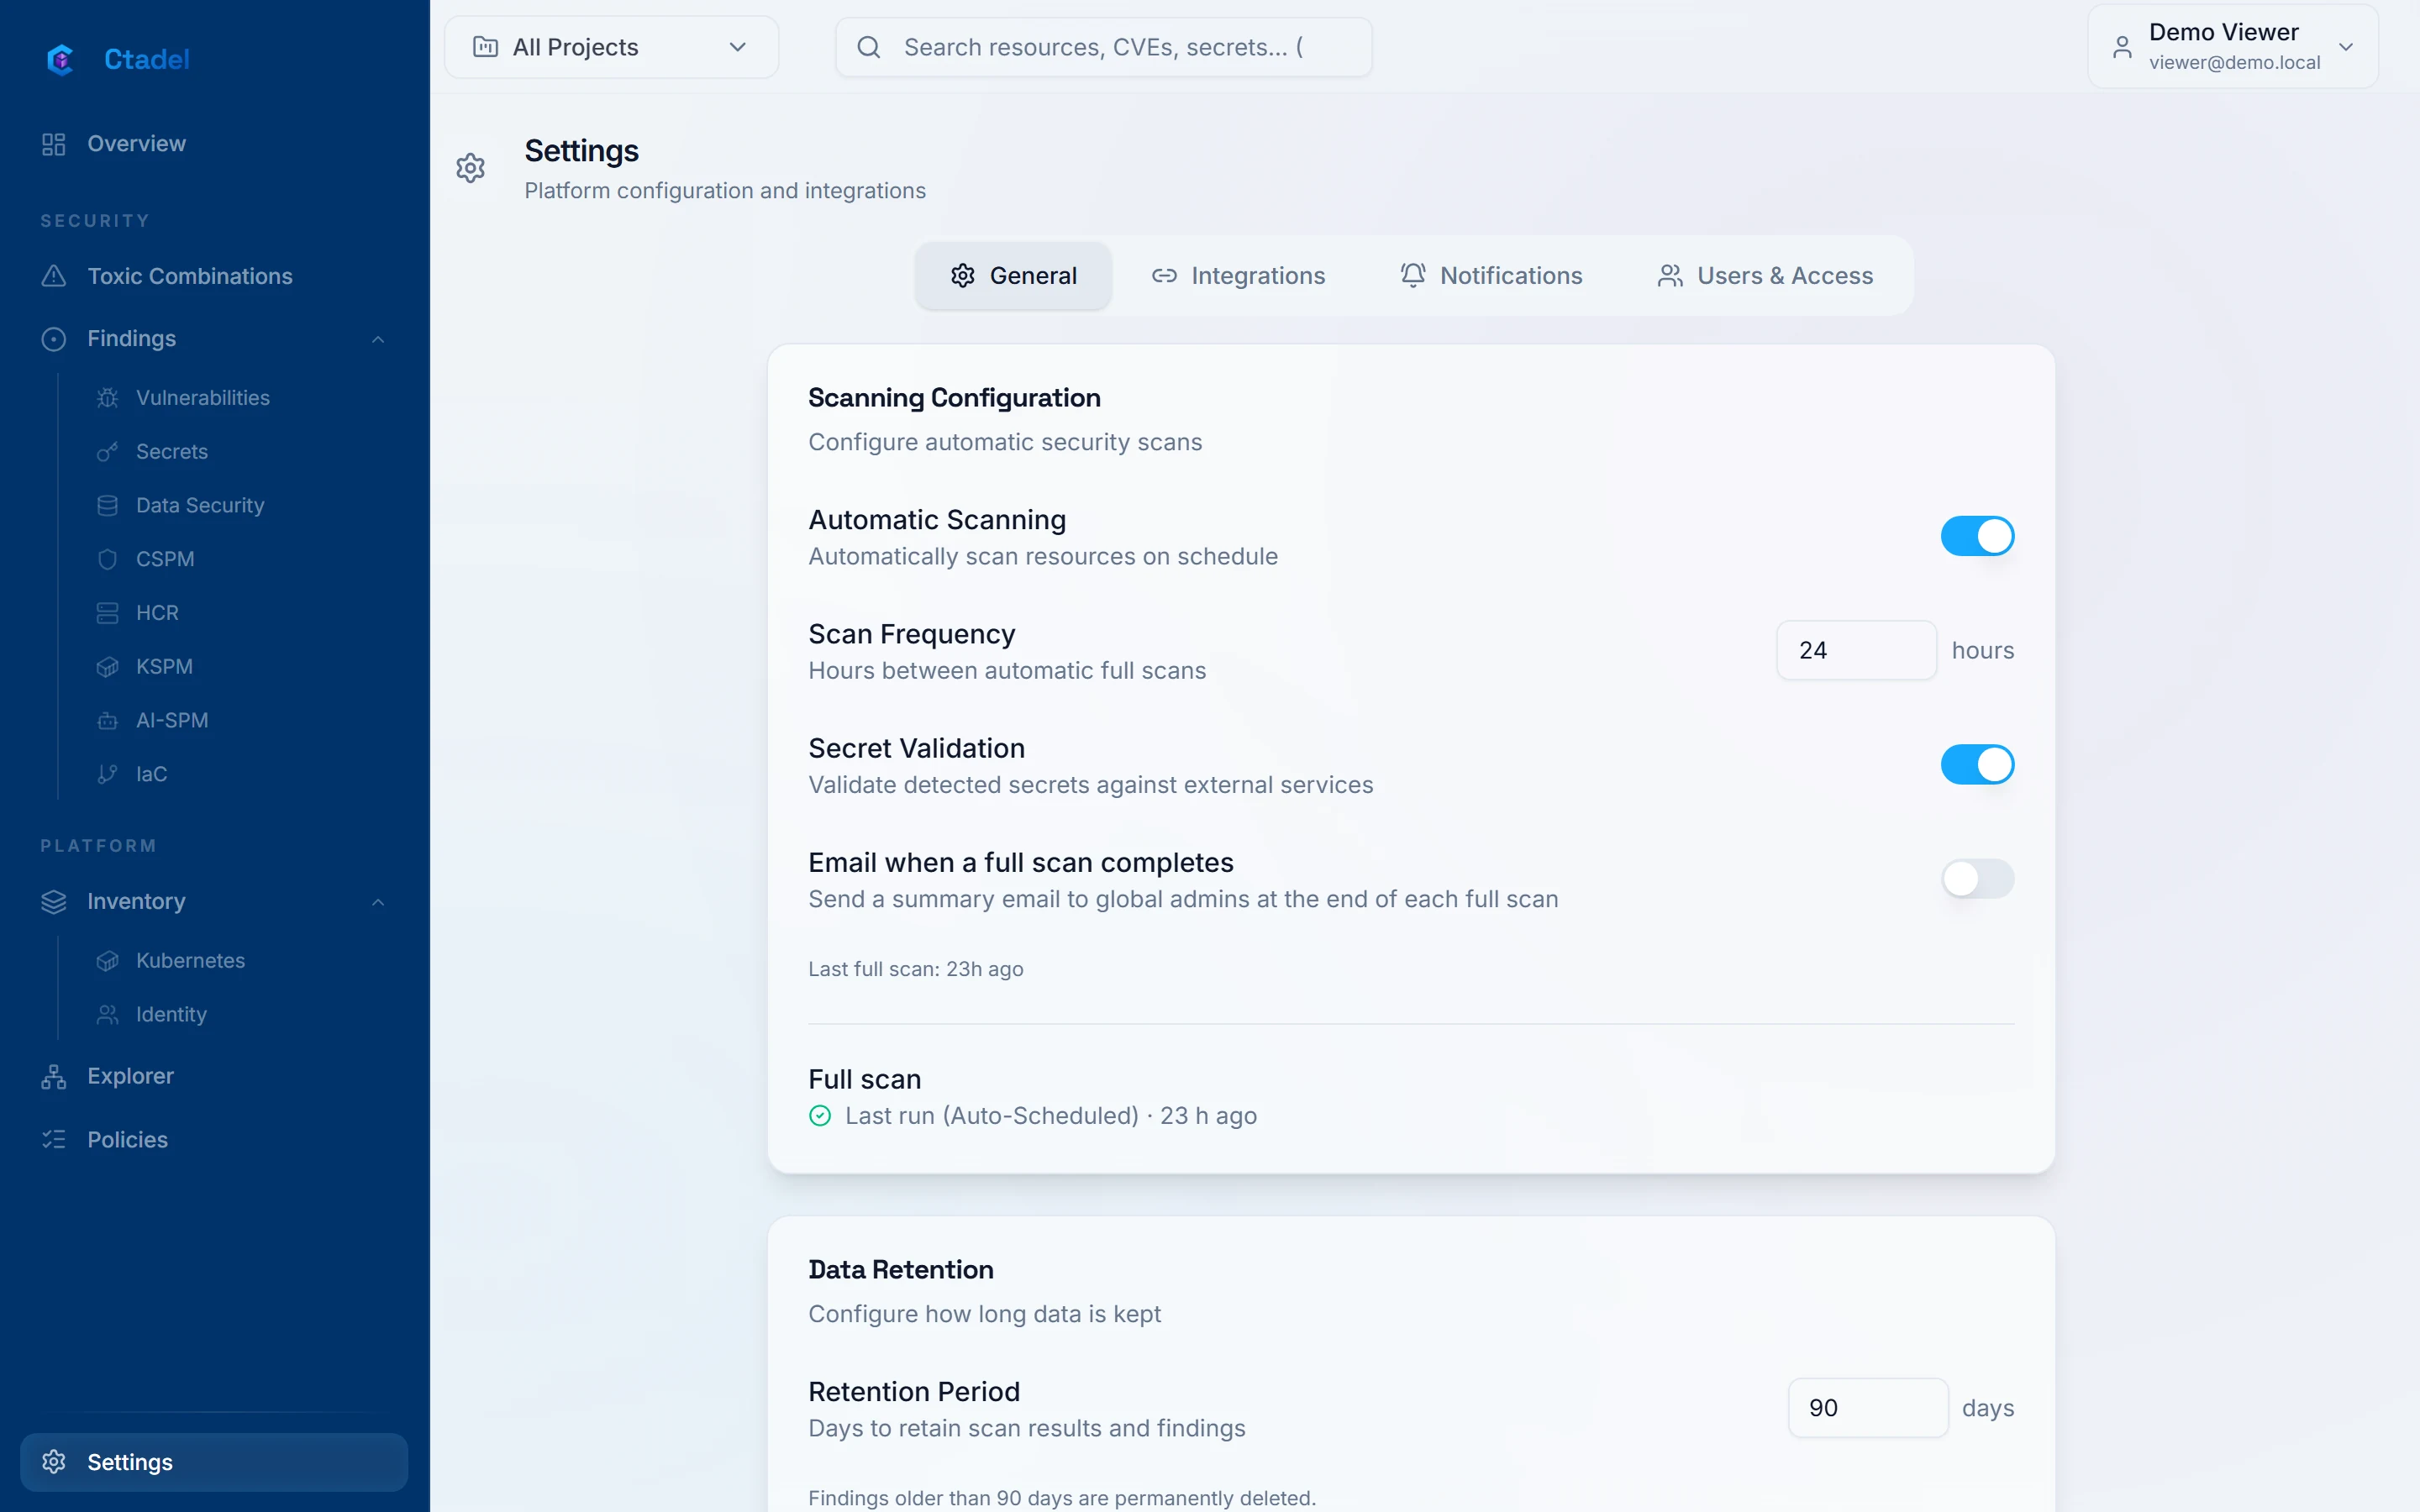Click Data Security database icon
Image resolution: width=2420 pixels, height=1512 pixels.
click(x=108, y=506)
